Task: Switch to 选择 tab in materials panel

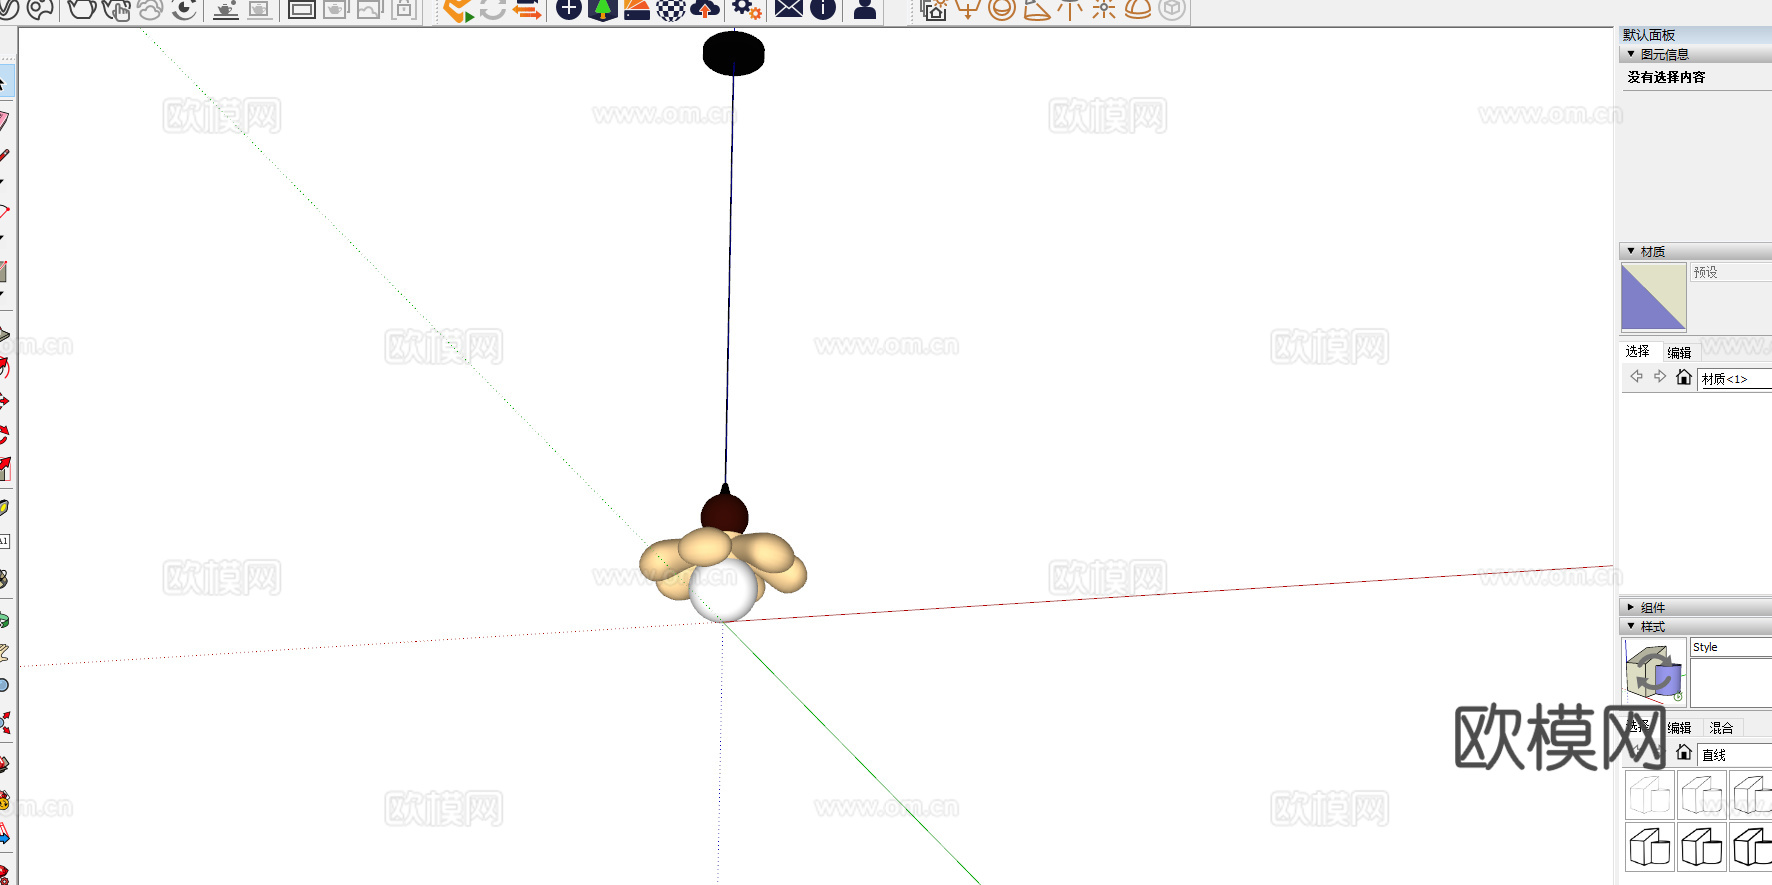Action: point(1638,352)
